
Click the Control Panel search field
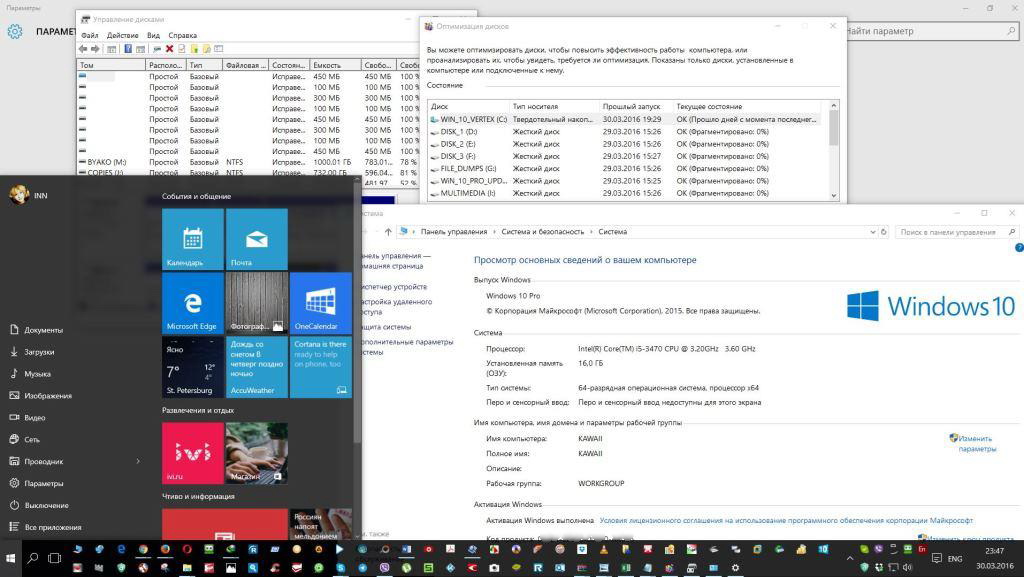tap(947, 232)
